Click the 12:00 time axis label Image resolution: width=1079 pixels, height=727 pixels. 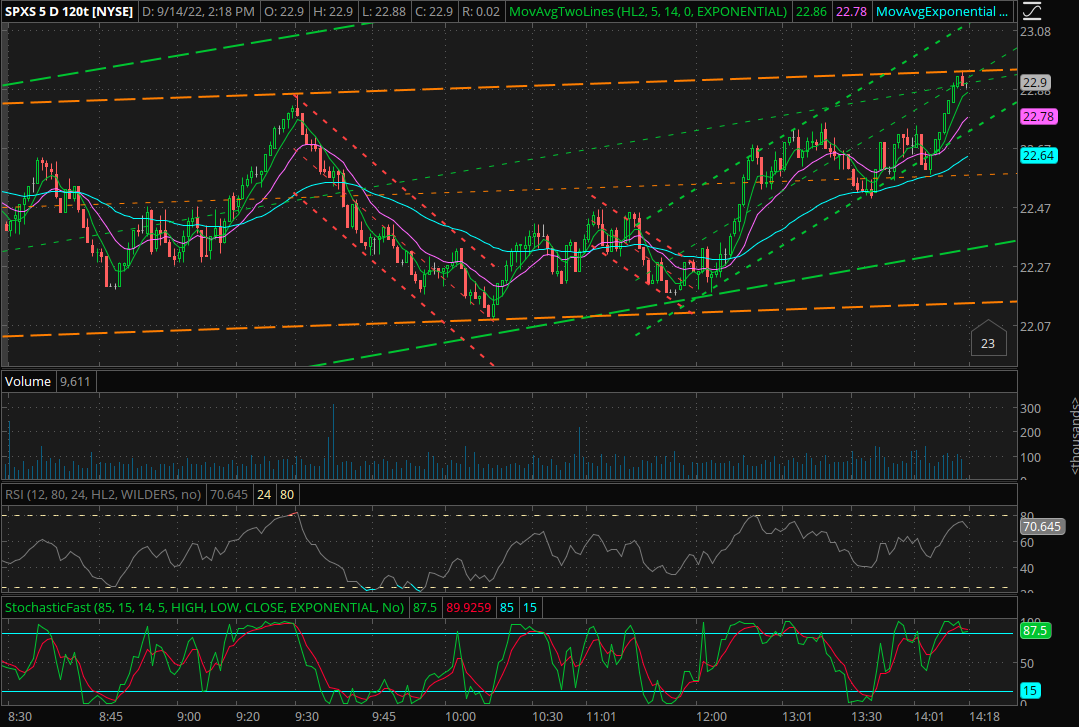(711, 716)
